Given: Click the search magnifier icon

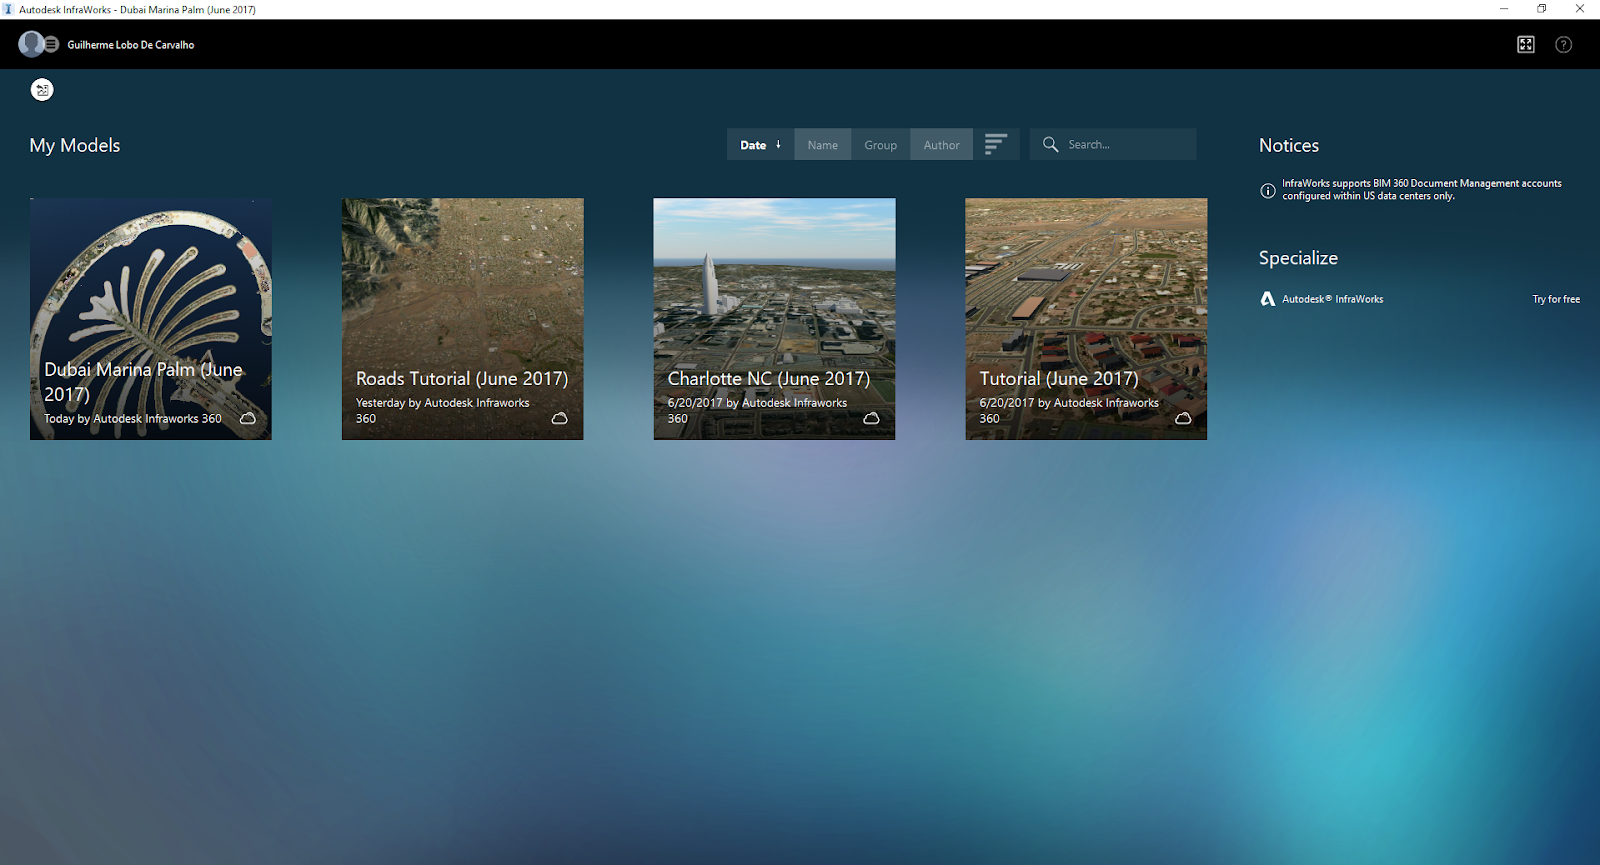Looking at the screenshot, I should coord(1050,144).
